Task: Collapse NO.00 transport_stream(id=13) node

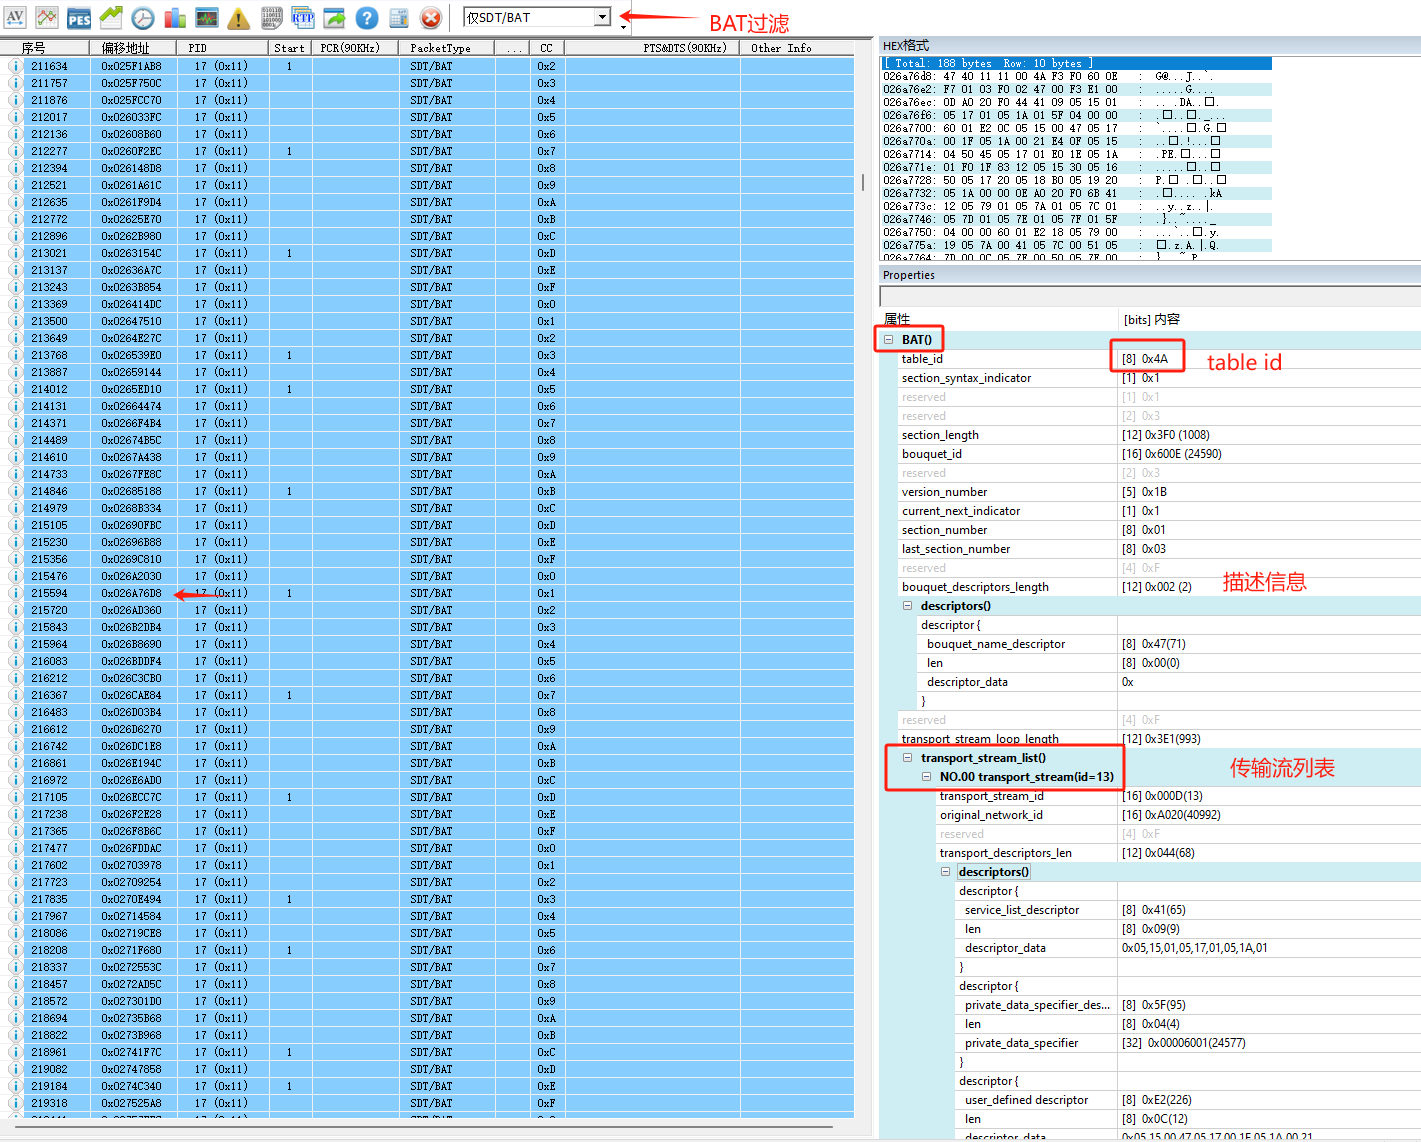Action: pos(927,776)
